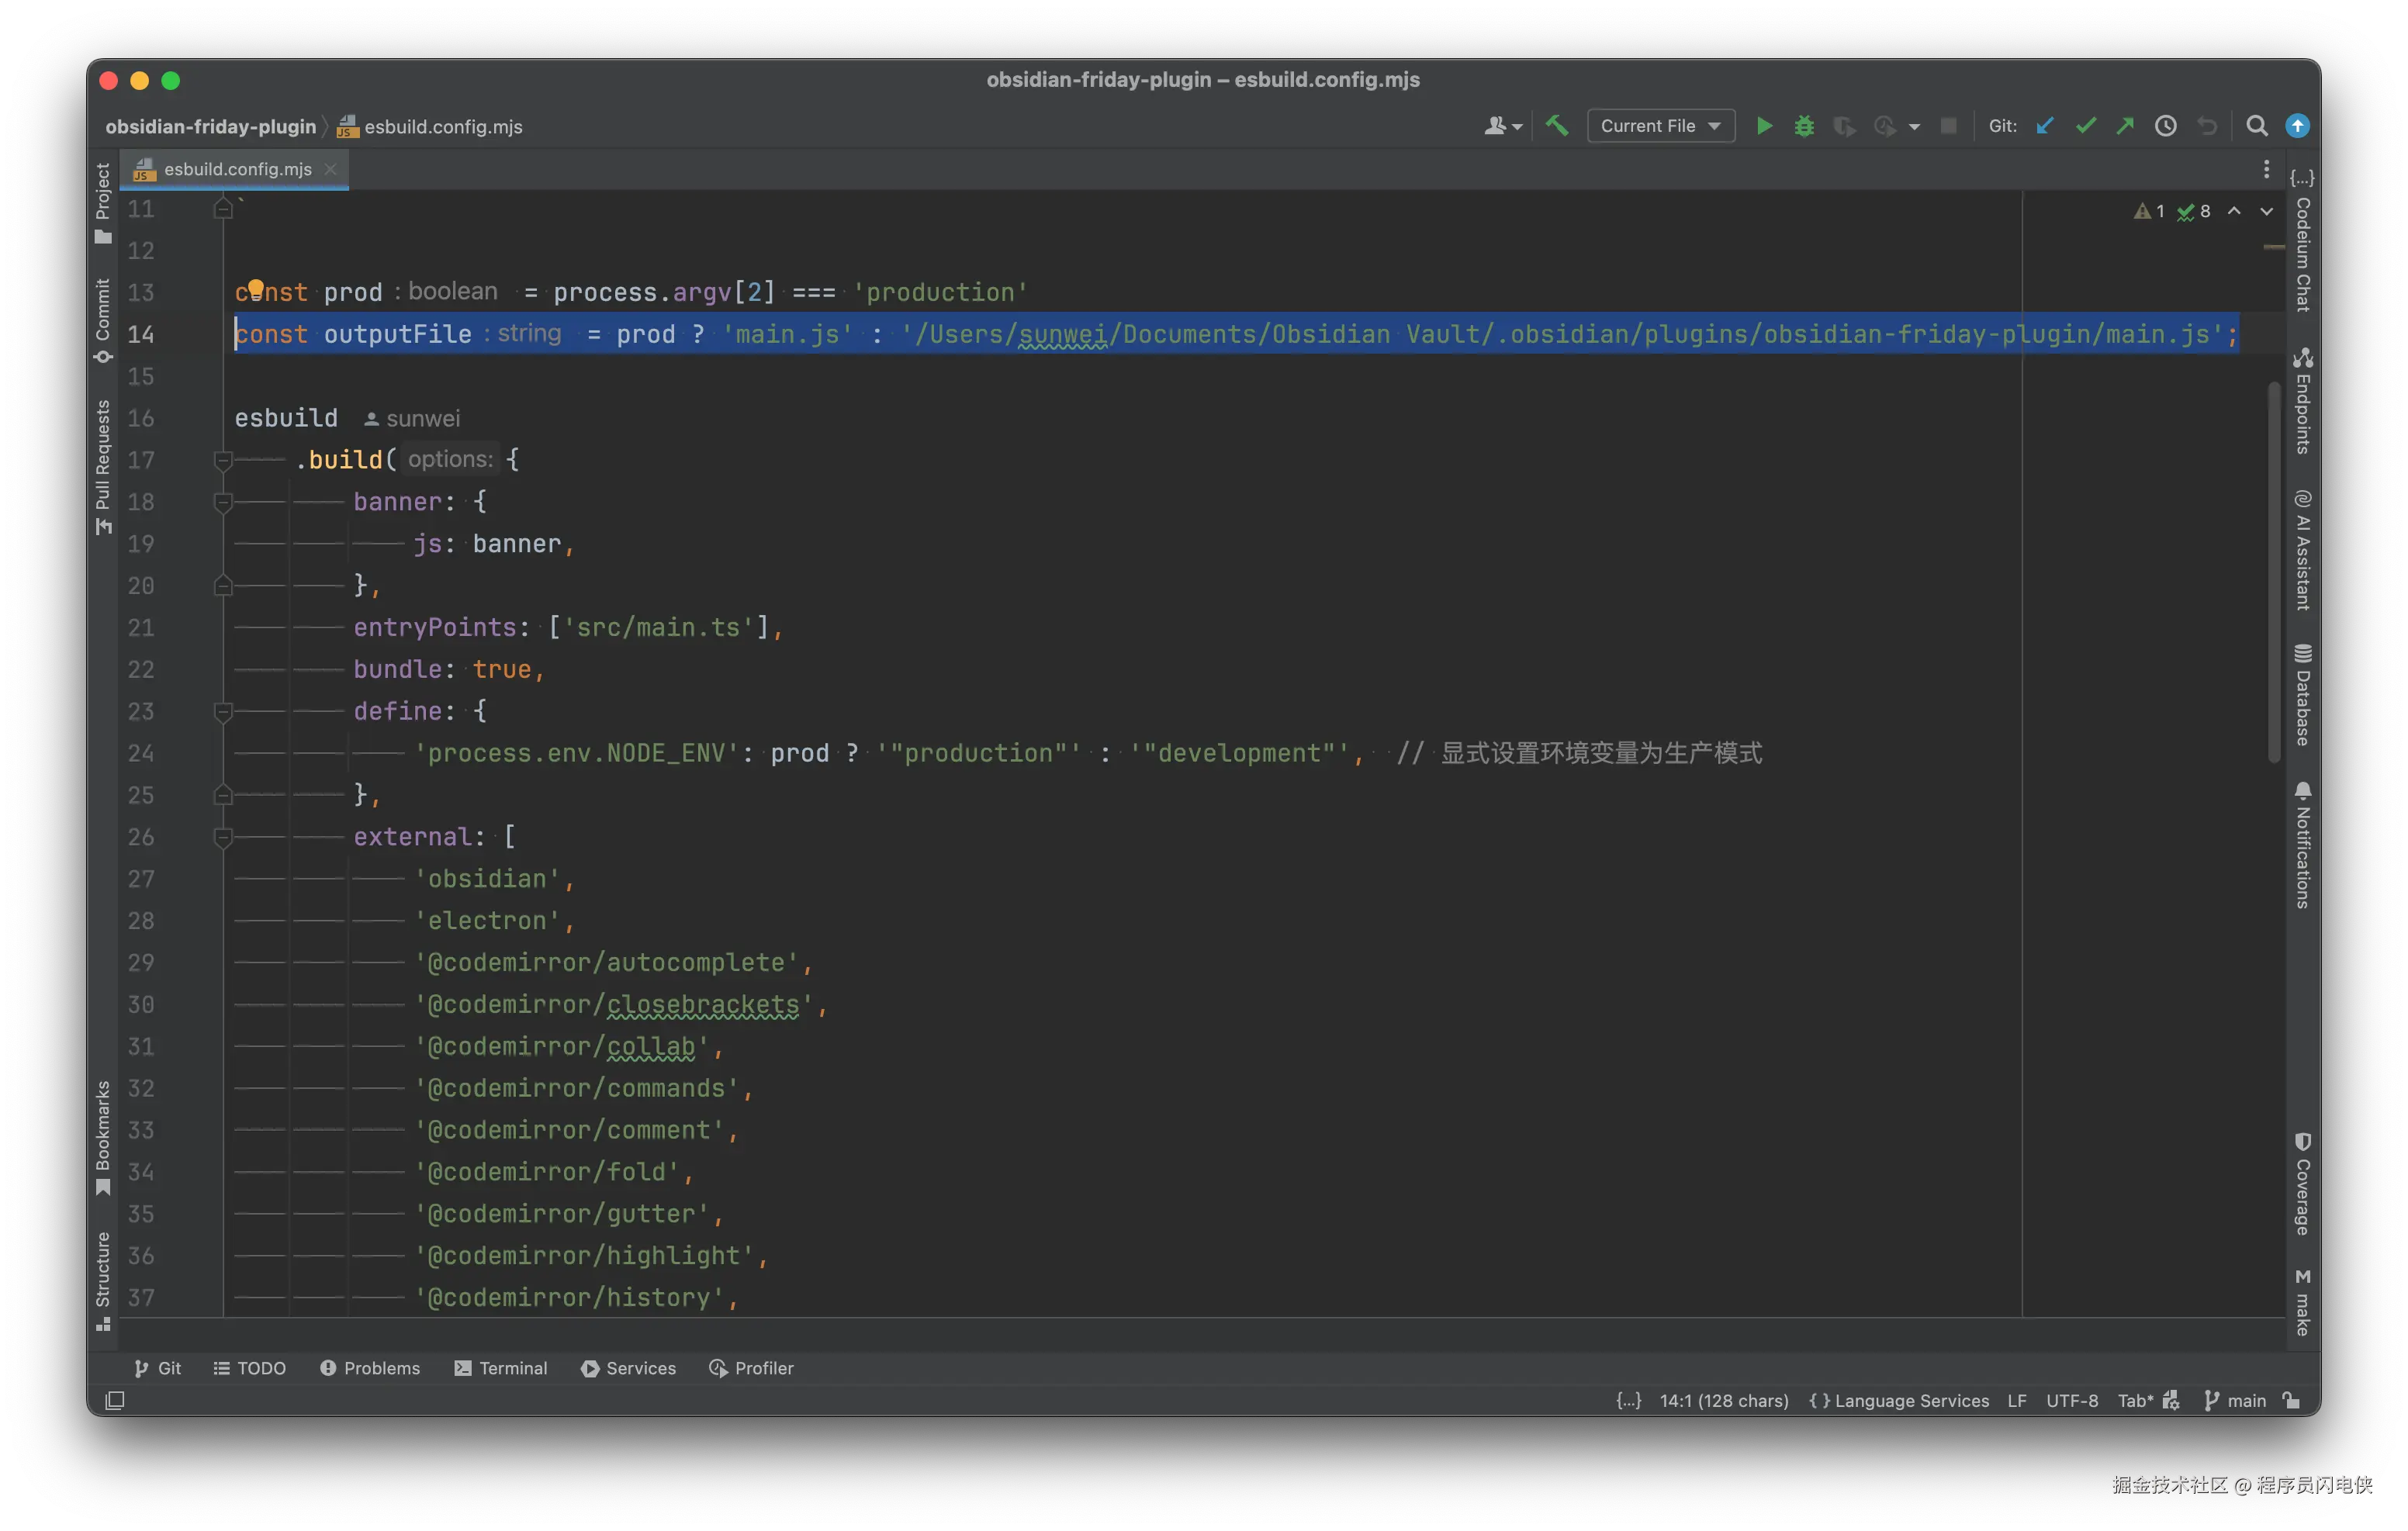Collapse the external array fold marker
Screen dimensions: 2408x1531
[223, 837]
